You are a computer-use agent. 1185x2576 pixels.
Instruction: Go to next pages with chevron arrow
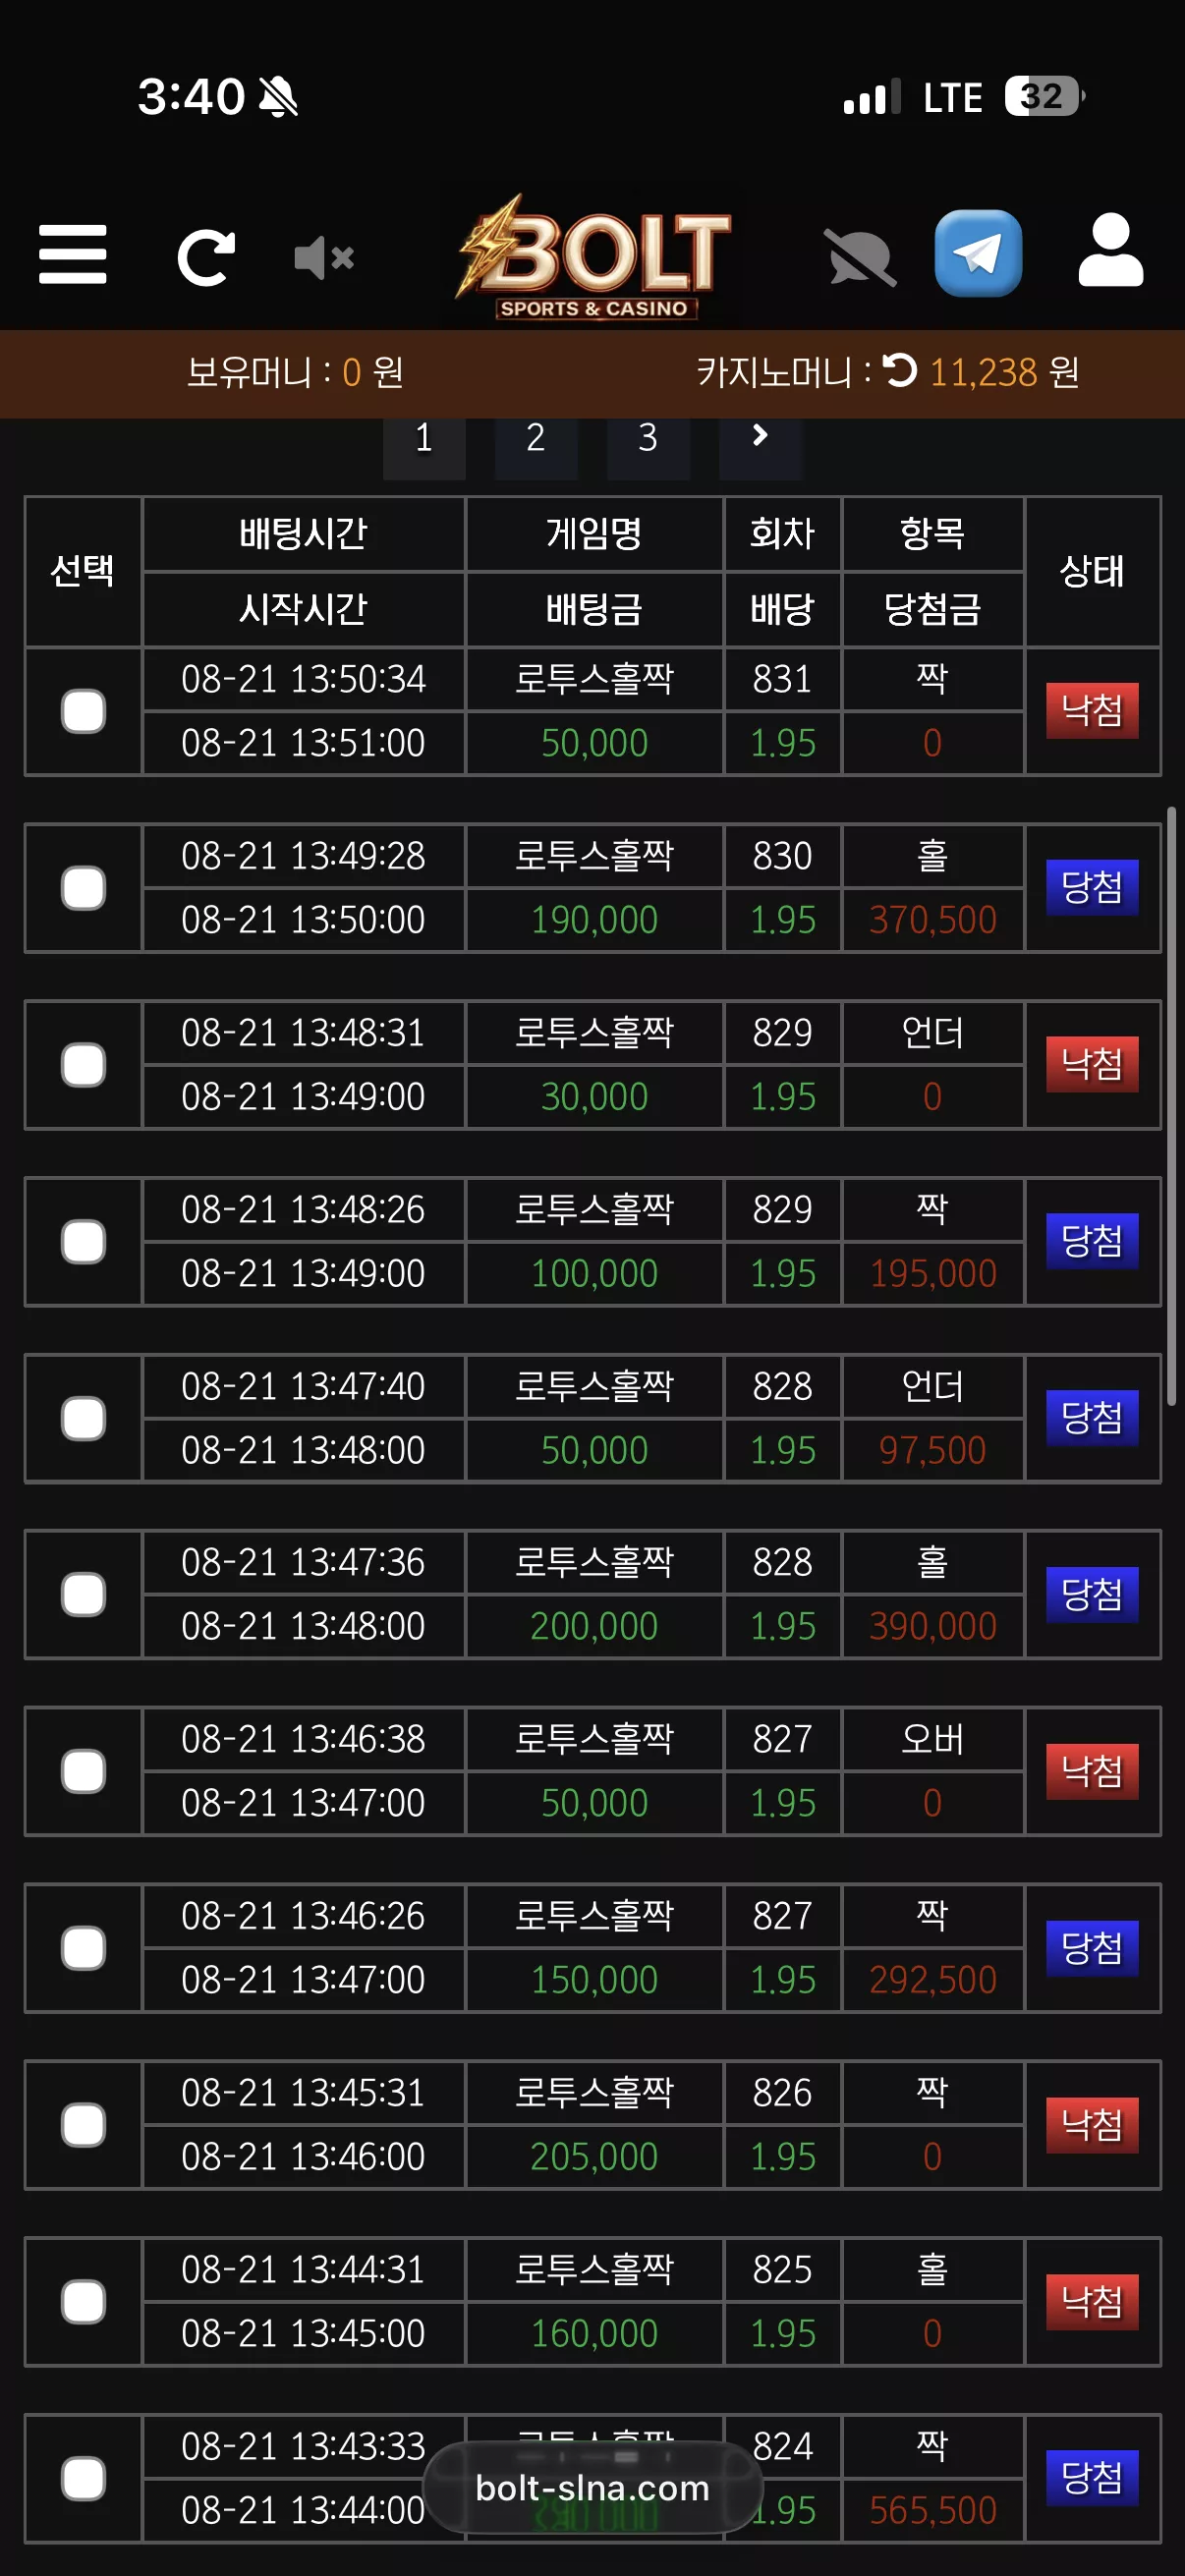coord(760,436)
